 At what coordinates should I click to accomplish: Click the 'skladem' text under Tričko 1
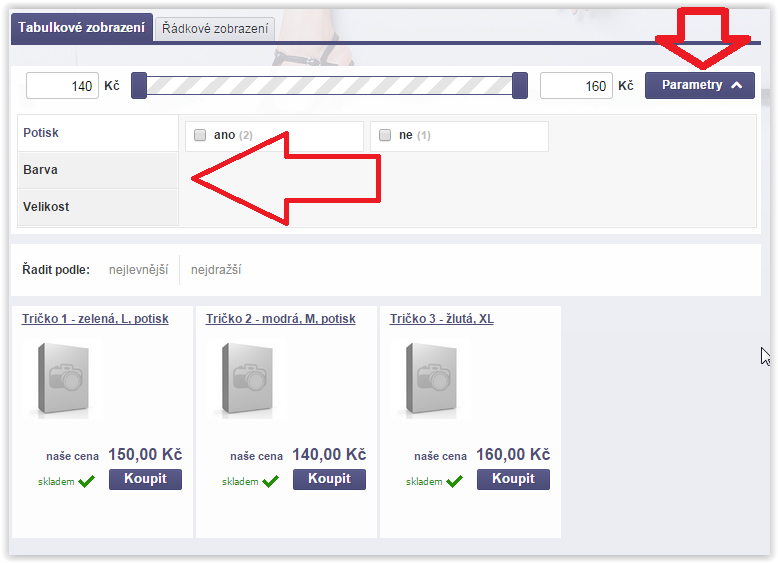(x=56, y=482)
